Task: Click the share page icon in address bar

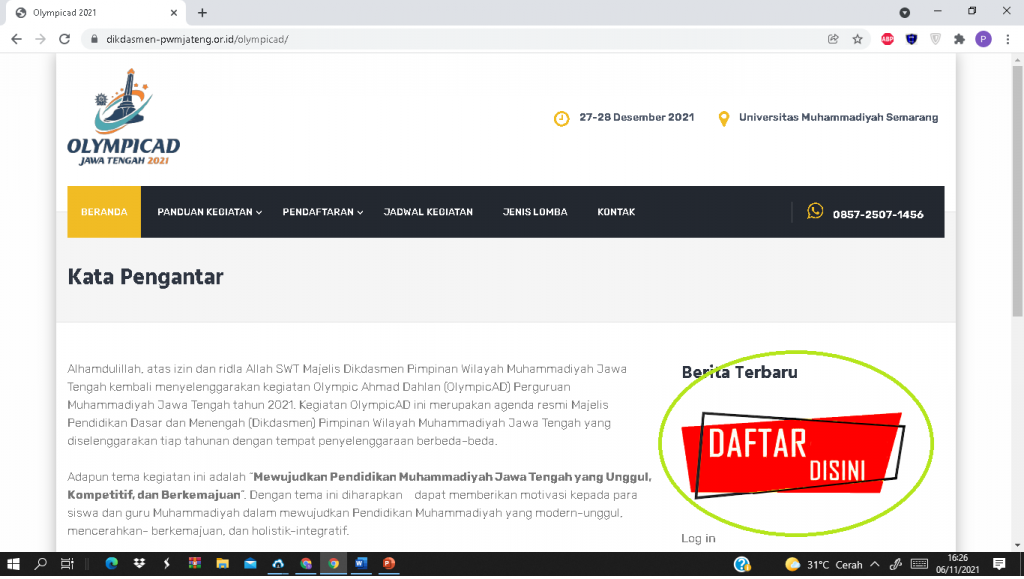Action: pyautogui.click(x=833, y=39)
